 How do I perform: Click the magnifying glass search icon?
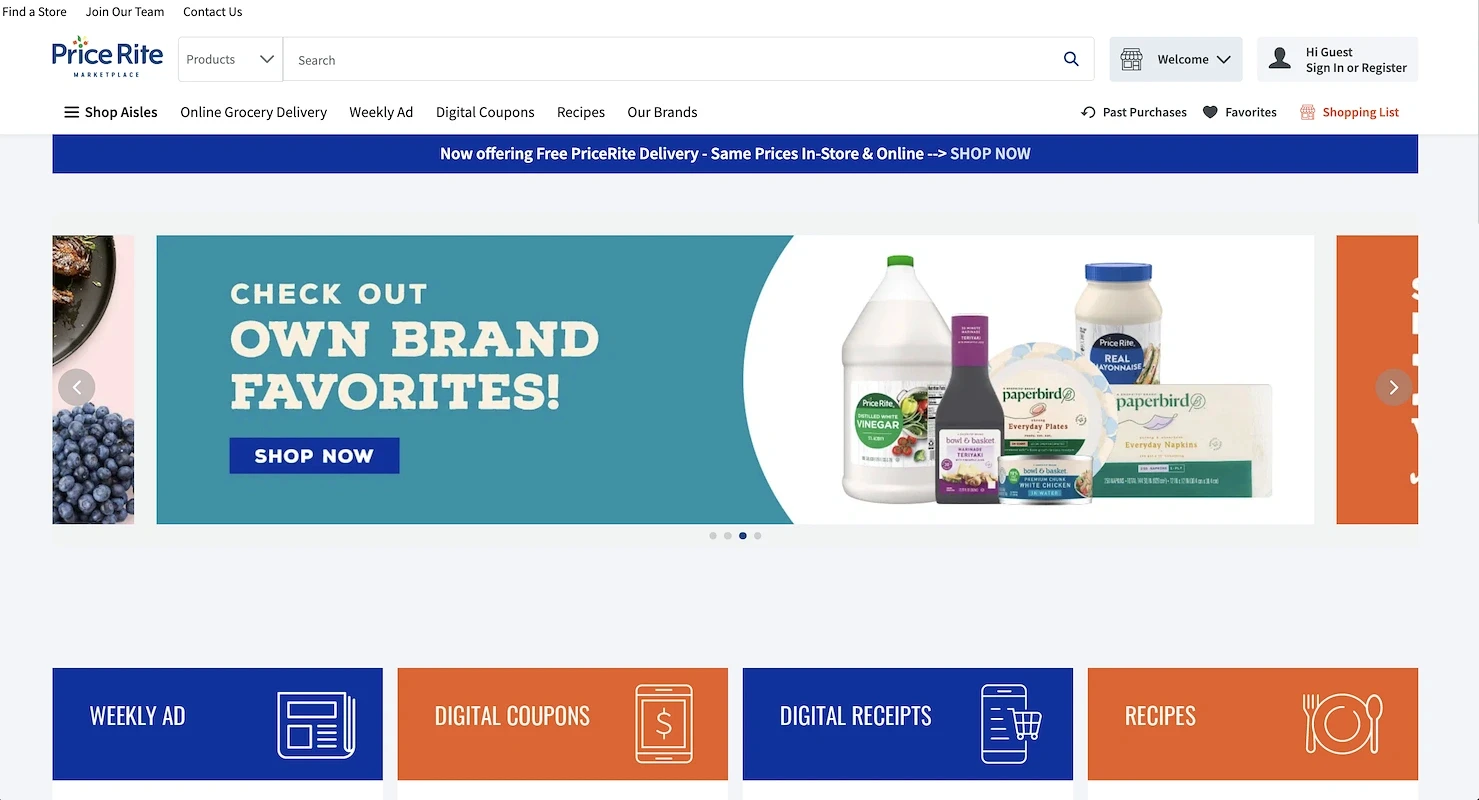pyautogui.click(x=1071, y=59)
